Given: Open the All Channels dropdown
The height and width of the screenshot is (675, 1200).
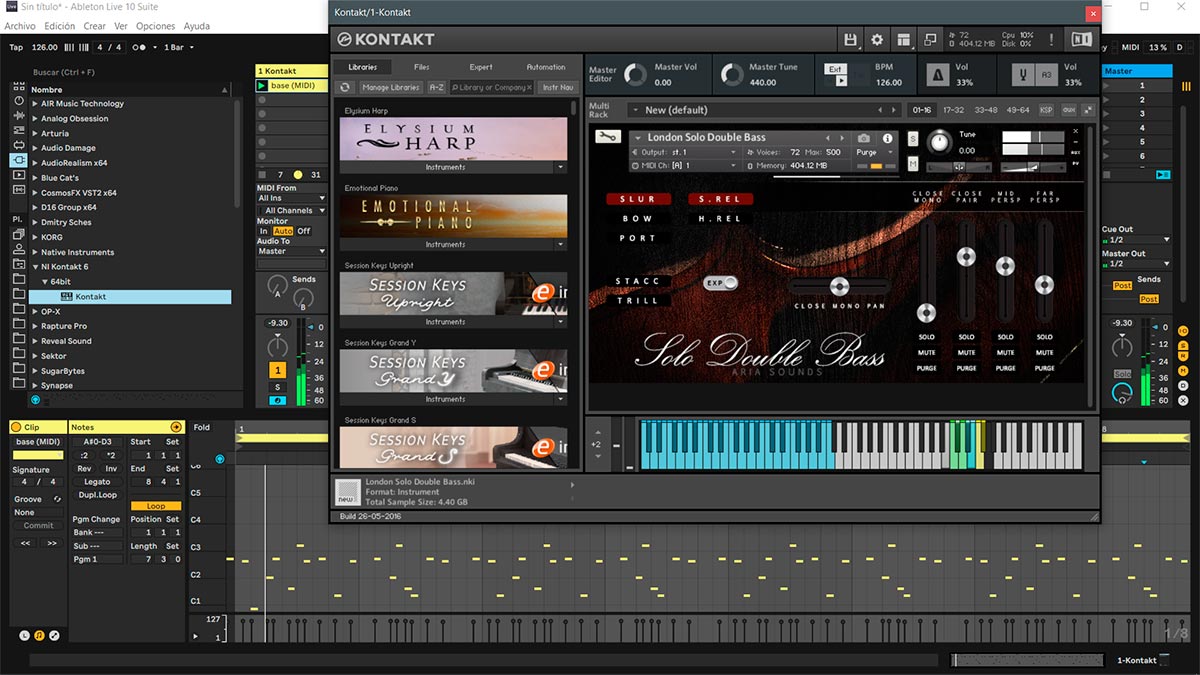Looking at the screenshot, I should [292, 211].
